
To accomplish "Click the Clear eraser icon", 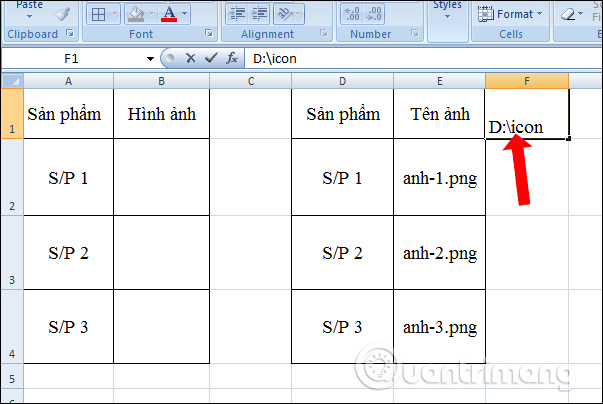I will coord(568,15).
